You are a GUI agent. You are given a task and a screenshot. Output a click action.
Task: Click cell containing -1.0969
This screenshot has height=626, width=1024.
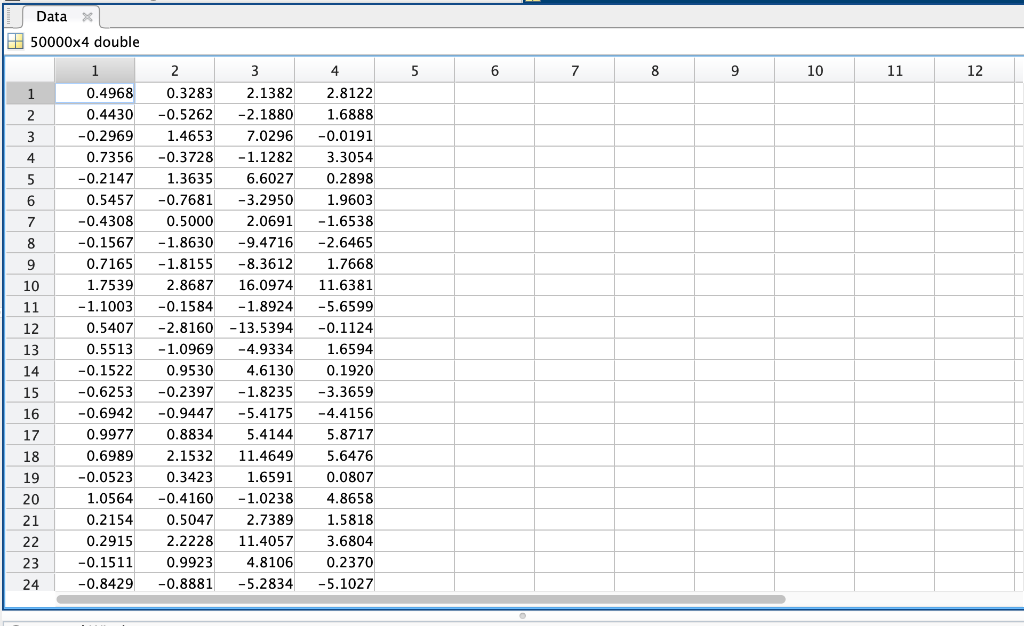click(x=175, y=349)
